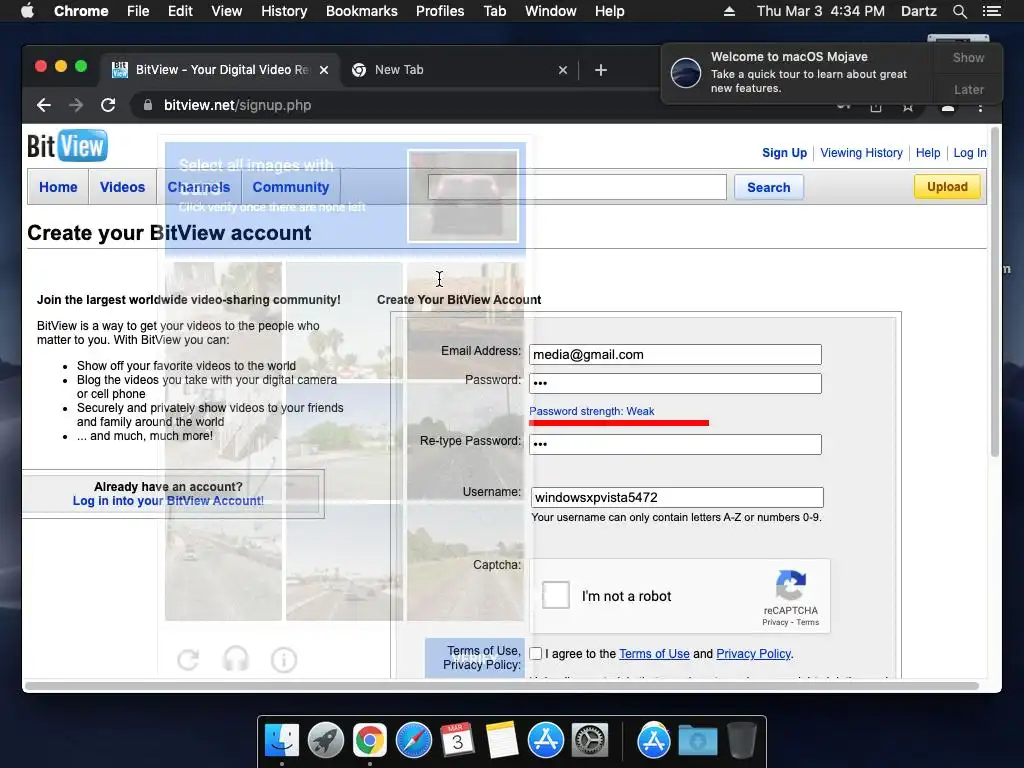Check the I'm not a robot box
This screenshot has height=768, width=1024.
point(556,596)
